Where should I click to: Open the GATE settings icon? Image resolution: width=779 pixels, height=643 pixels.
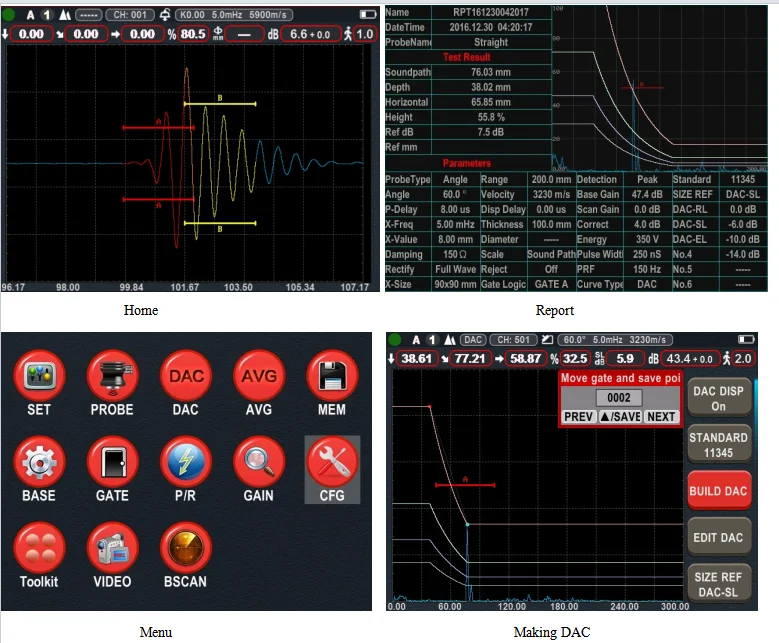pyautogui.click(x=112, y=462)
